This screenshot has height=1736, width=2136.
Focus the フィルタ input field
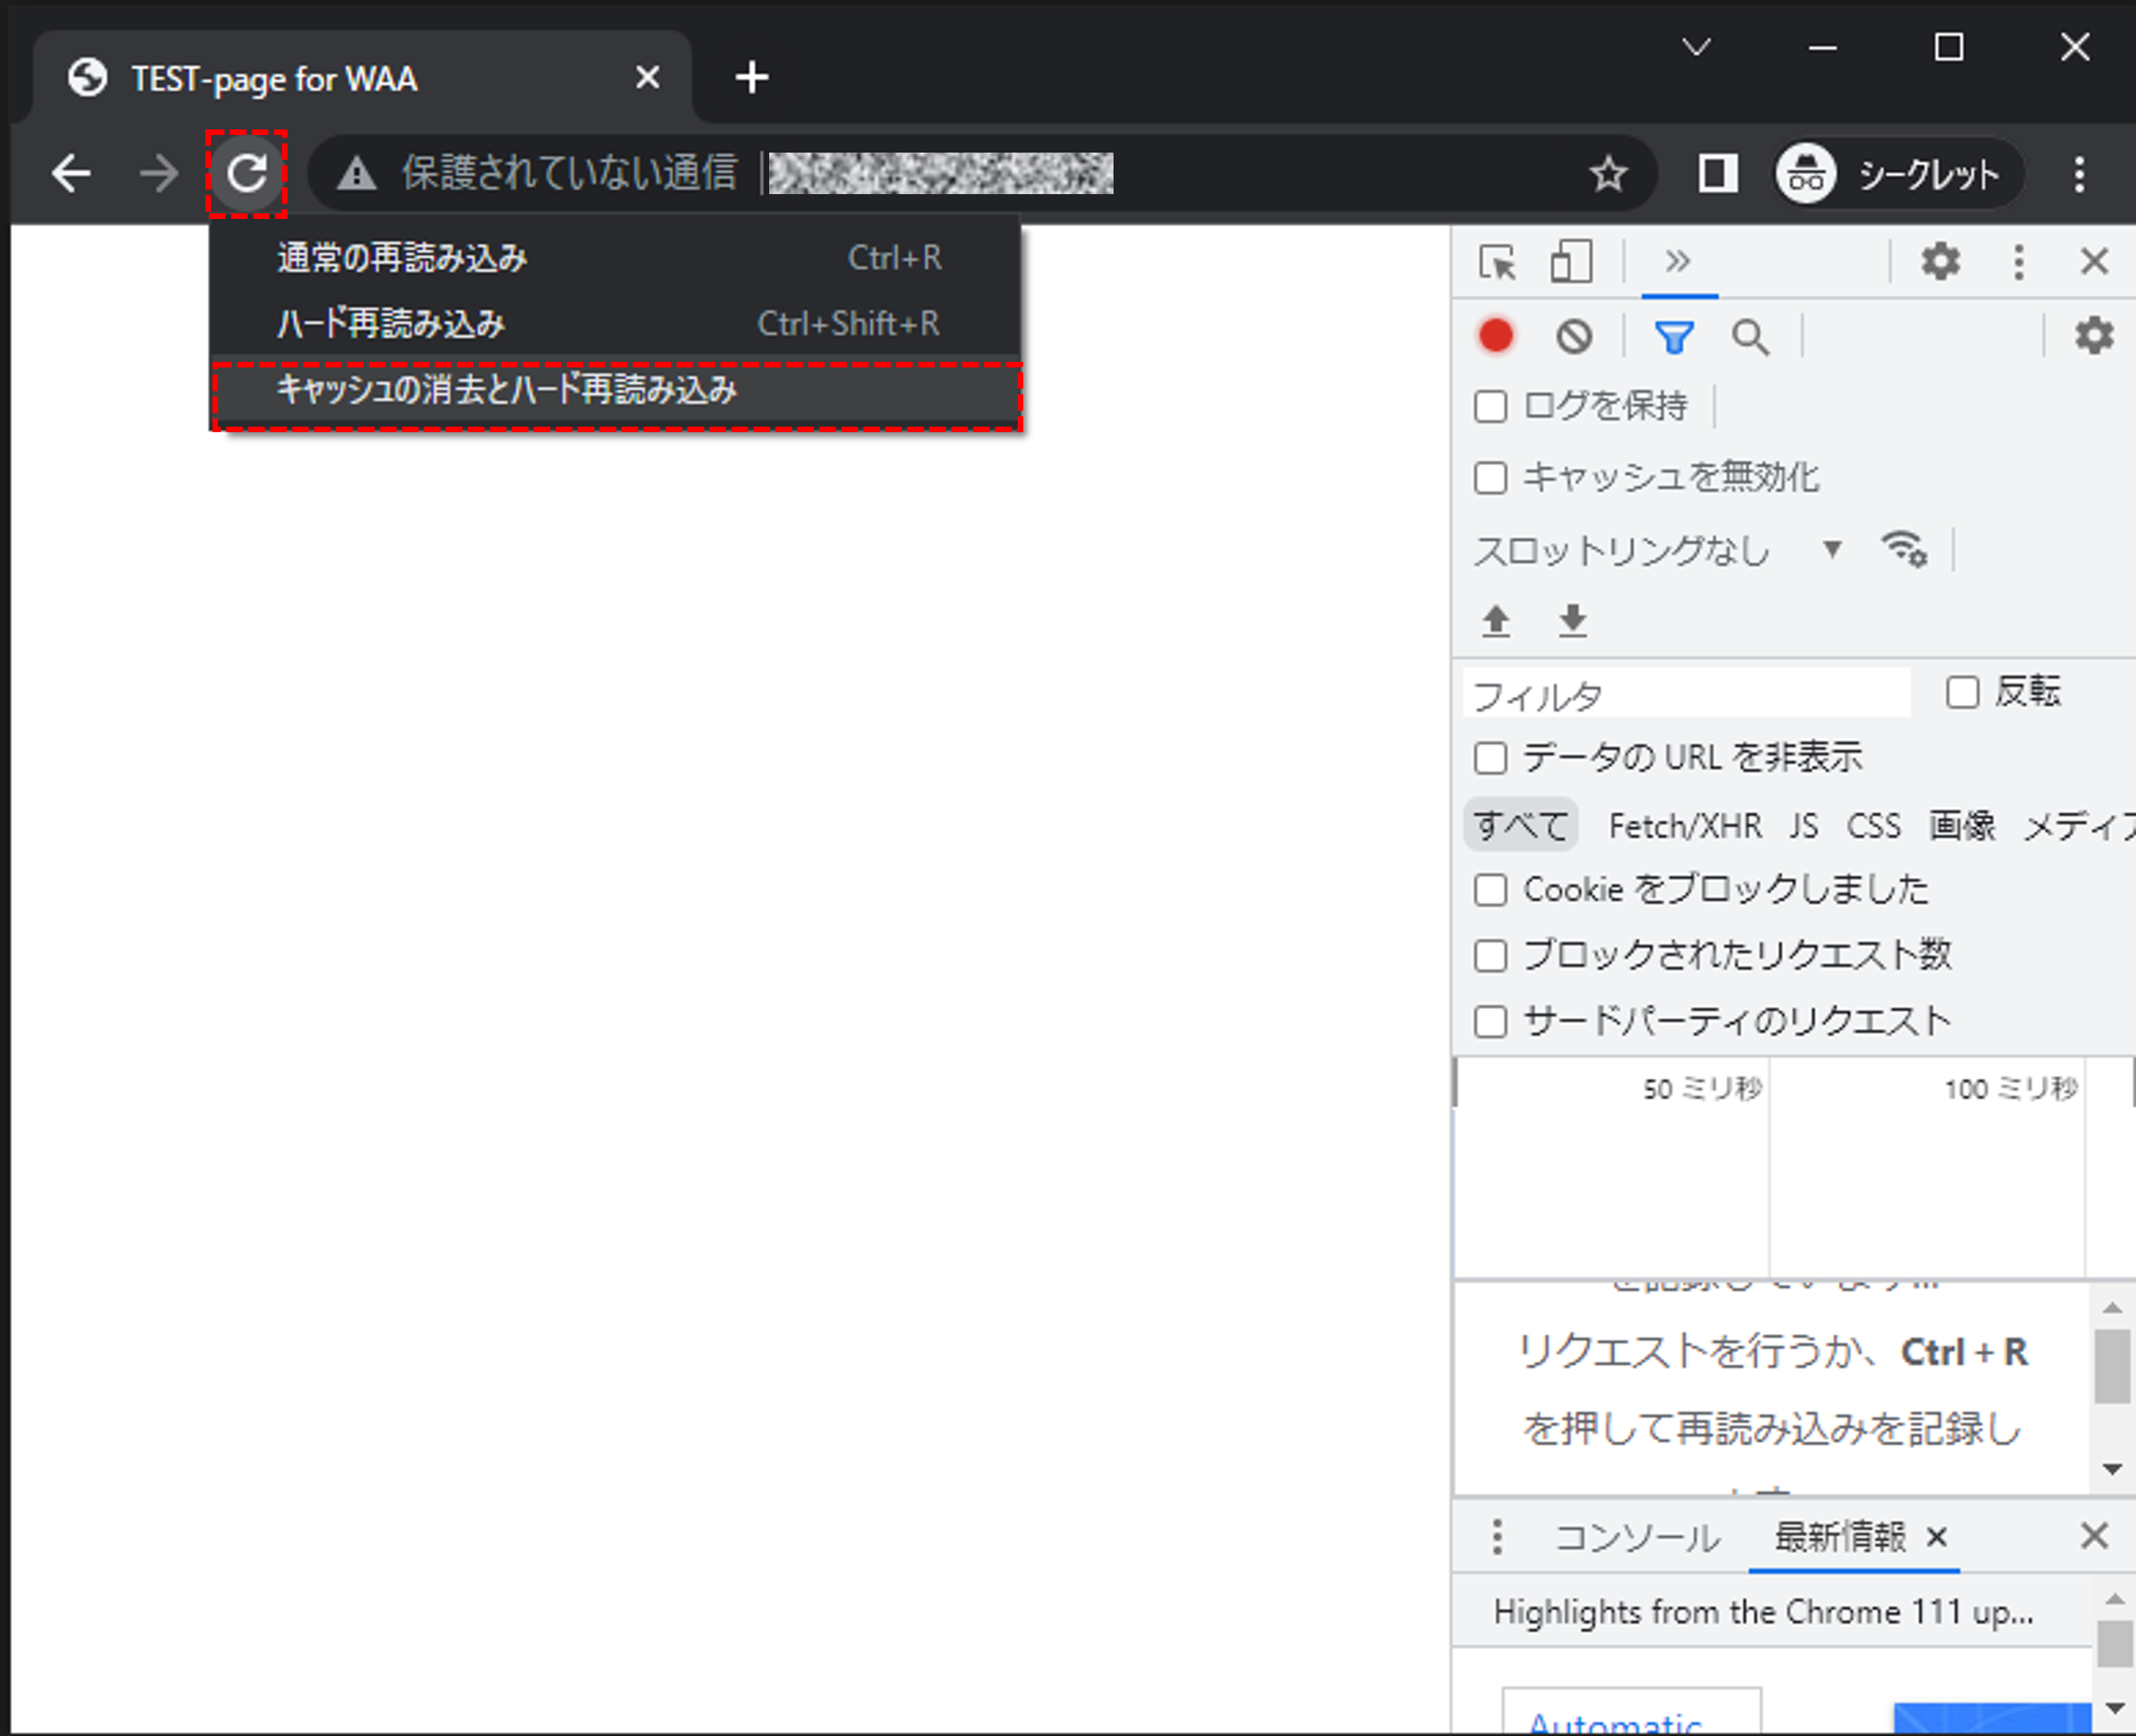pos(1687,694)
